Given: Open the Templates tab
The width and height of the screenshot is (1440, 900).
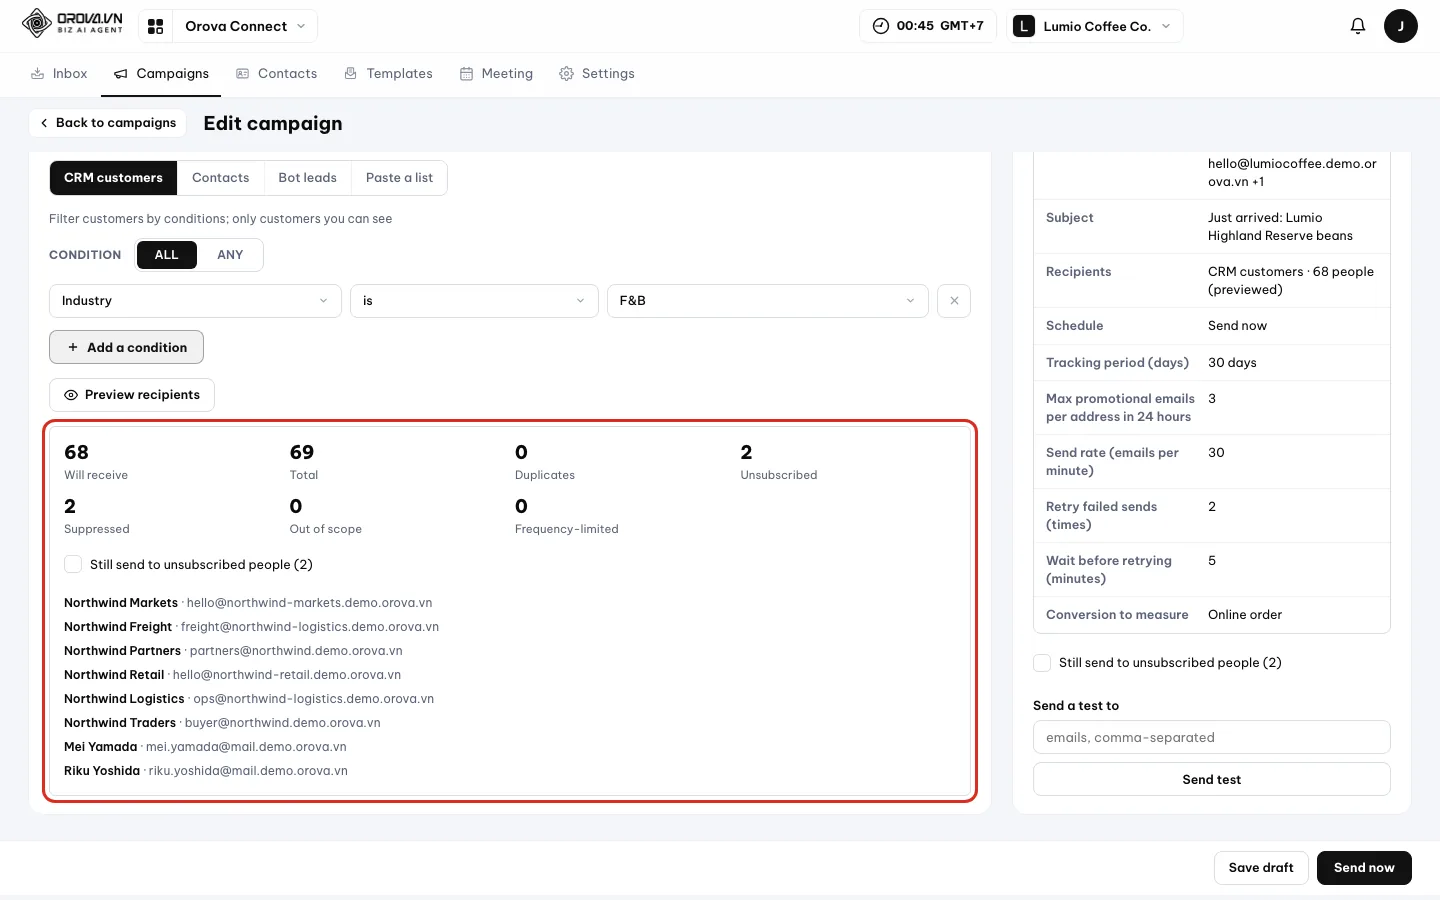Looking at the screenshot, I should (388, 74).
